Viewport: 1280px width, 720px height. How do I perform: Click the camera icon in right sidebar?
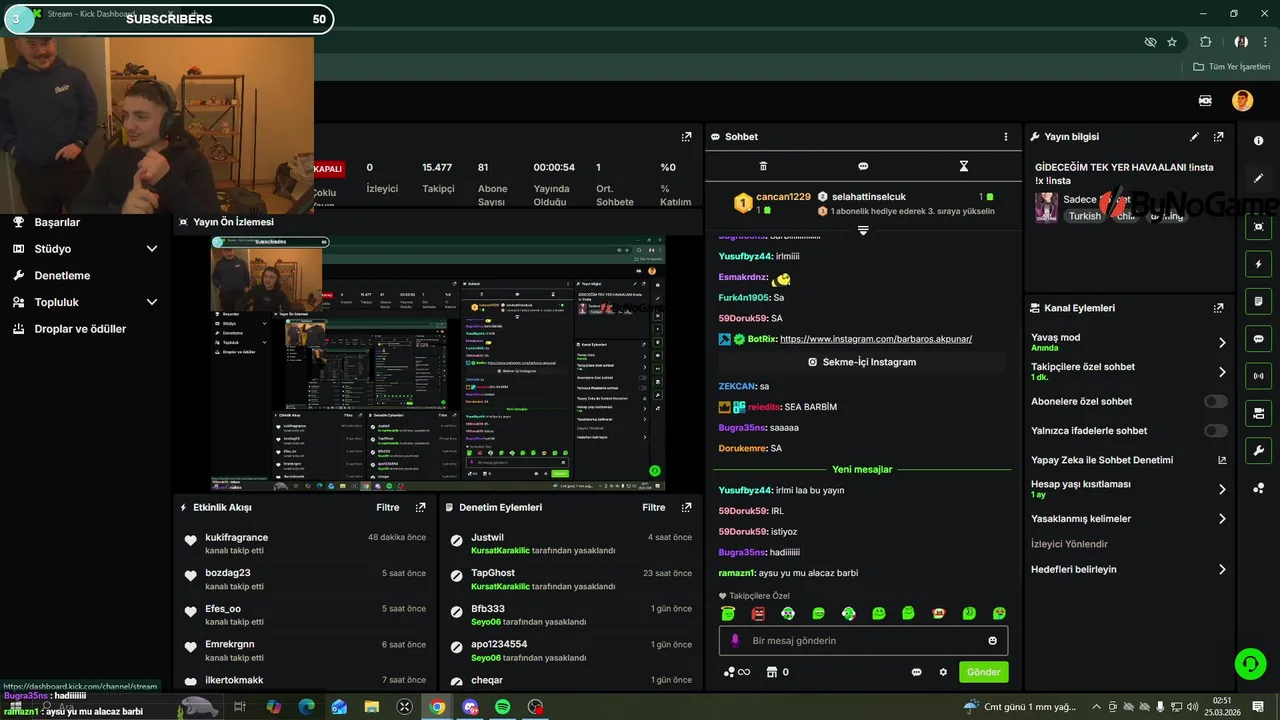(1258, 413)
